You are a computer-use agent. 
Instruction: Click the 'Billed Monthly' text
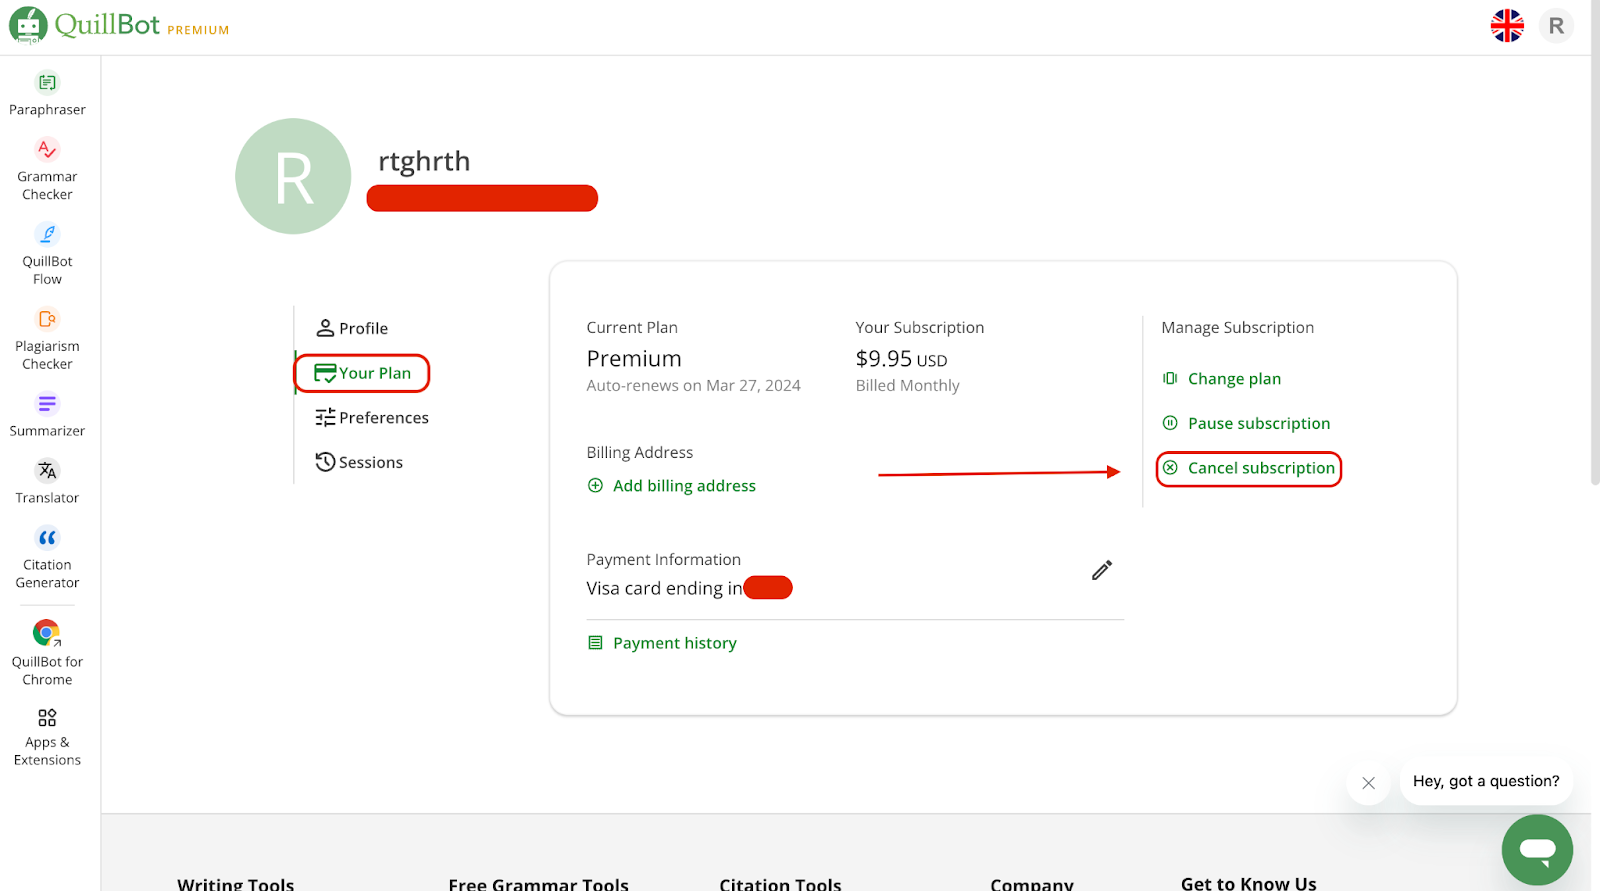[907, 385]
